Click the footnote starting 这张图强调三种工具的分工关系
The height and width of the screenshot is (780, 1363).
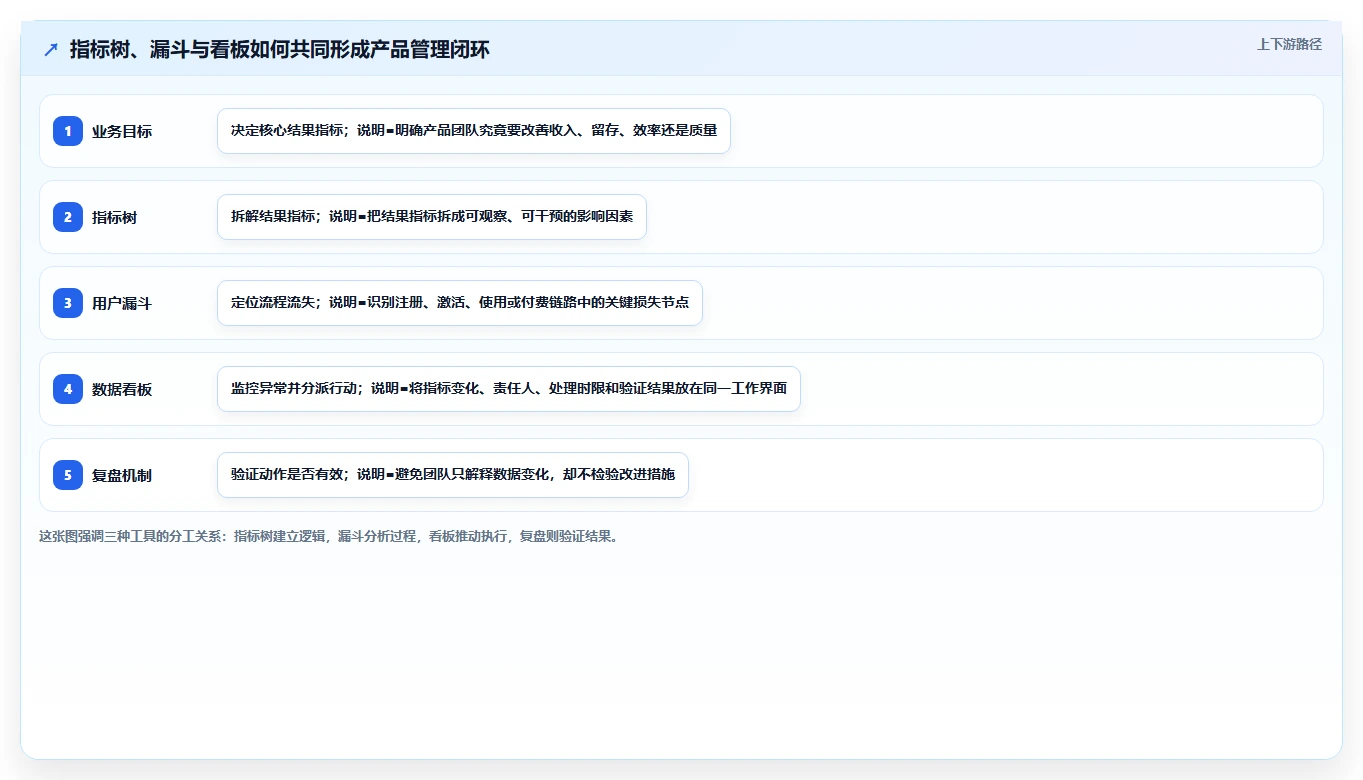point(331,536)
